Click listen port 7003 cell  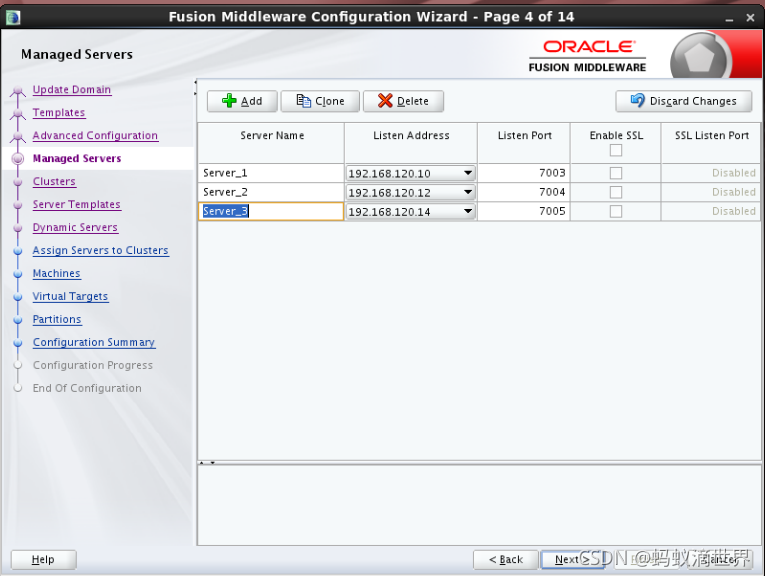(x=523, y=173)
